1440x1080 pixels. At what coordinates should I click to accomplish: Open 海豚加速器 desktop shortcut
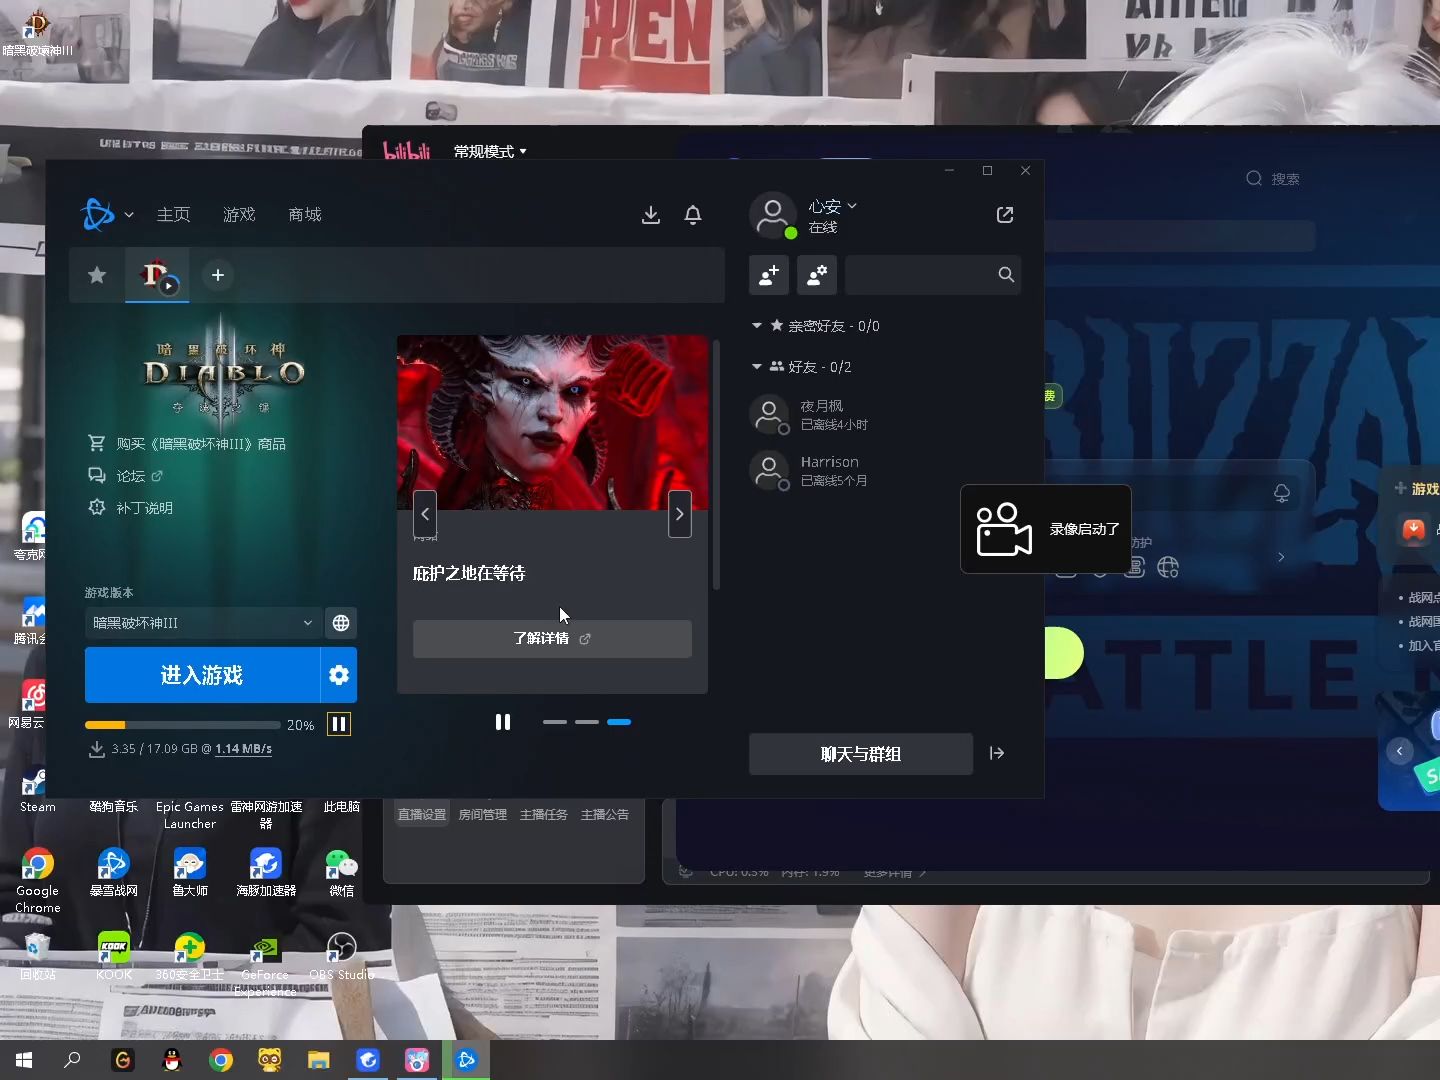pyautogui.click(x=266, y=872)
